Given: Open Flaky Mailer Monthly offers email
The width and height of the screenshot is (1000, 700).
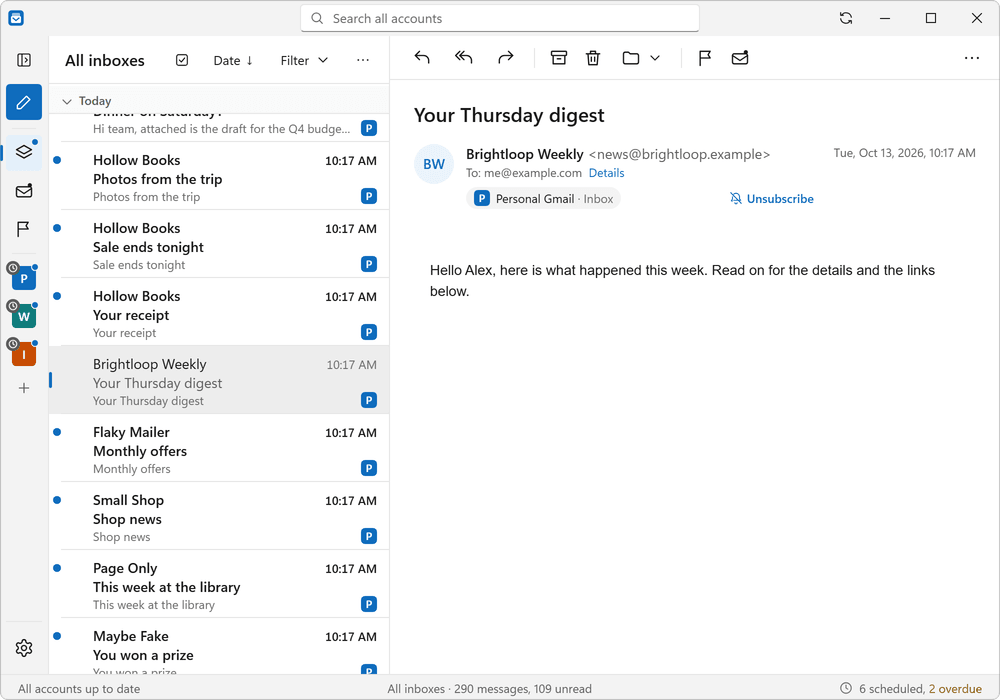Looking at the screenshot, I should pyautogui.click(x=219, y=448).
